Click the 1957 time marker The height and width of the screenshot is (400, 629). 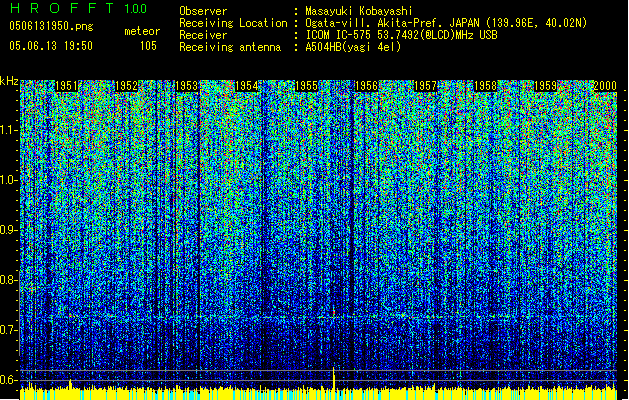point(425,86)
